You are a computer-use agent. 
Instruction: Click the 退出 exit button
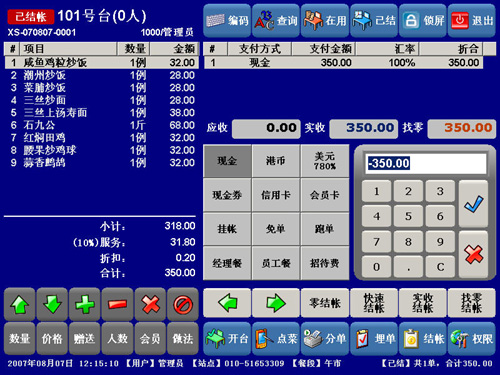coord(472,21)
